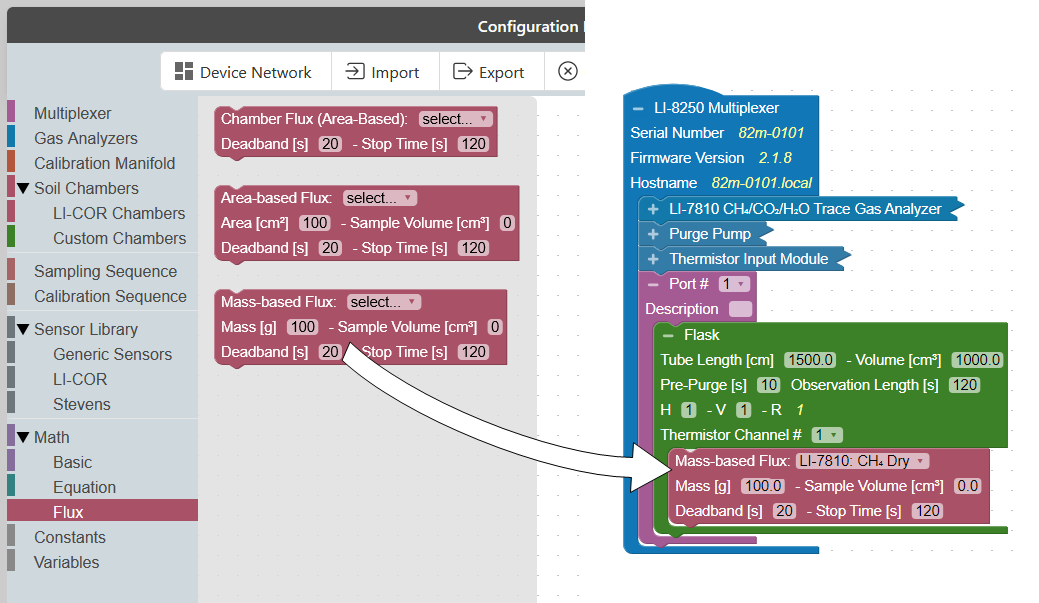Open the LI-7810: CH₄ Dry dropdown
1039x603 pixels.
pyautogui.click(x=862, y=461)
